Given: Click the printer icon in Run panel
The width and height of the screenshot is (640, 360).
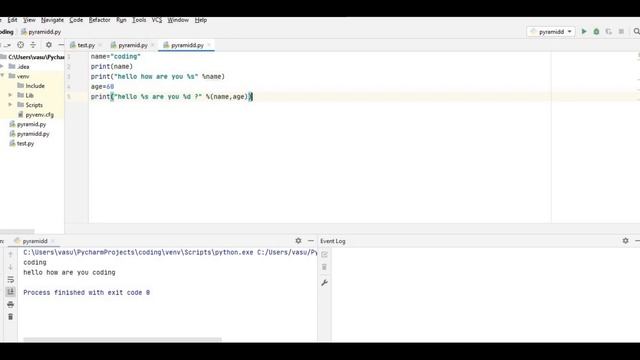Looking at the screenshot, I should pos(11,304).
